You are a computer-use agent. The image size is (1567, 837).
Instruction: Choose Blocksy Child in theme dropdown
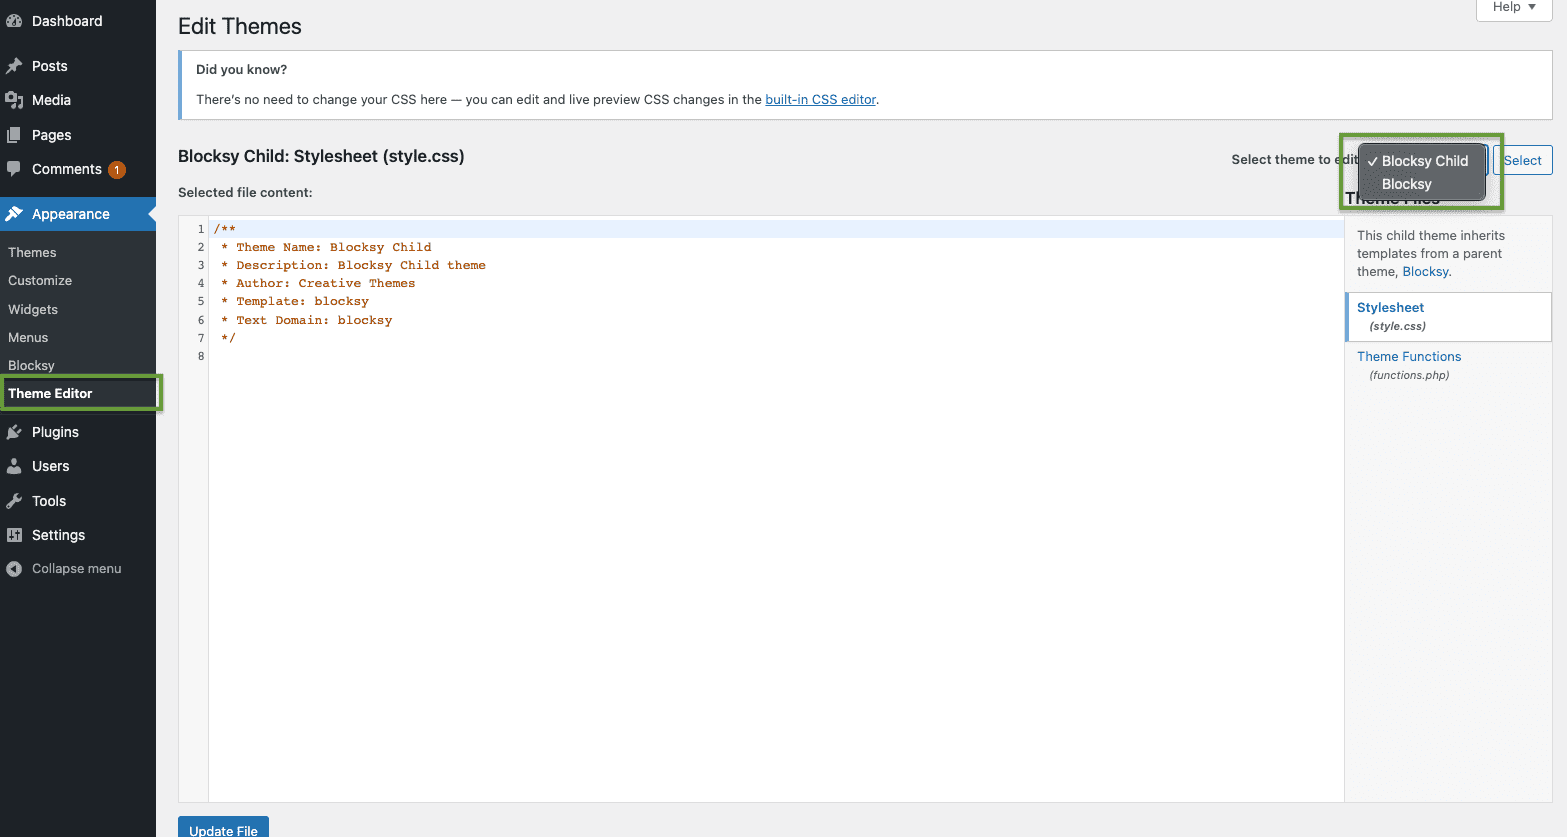coord(1422,161)
